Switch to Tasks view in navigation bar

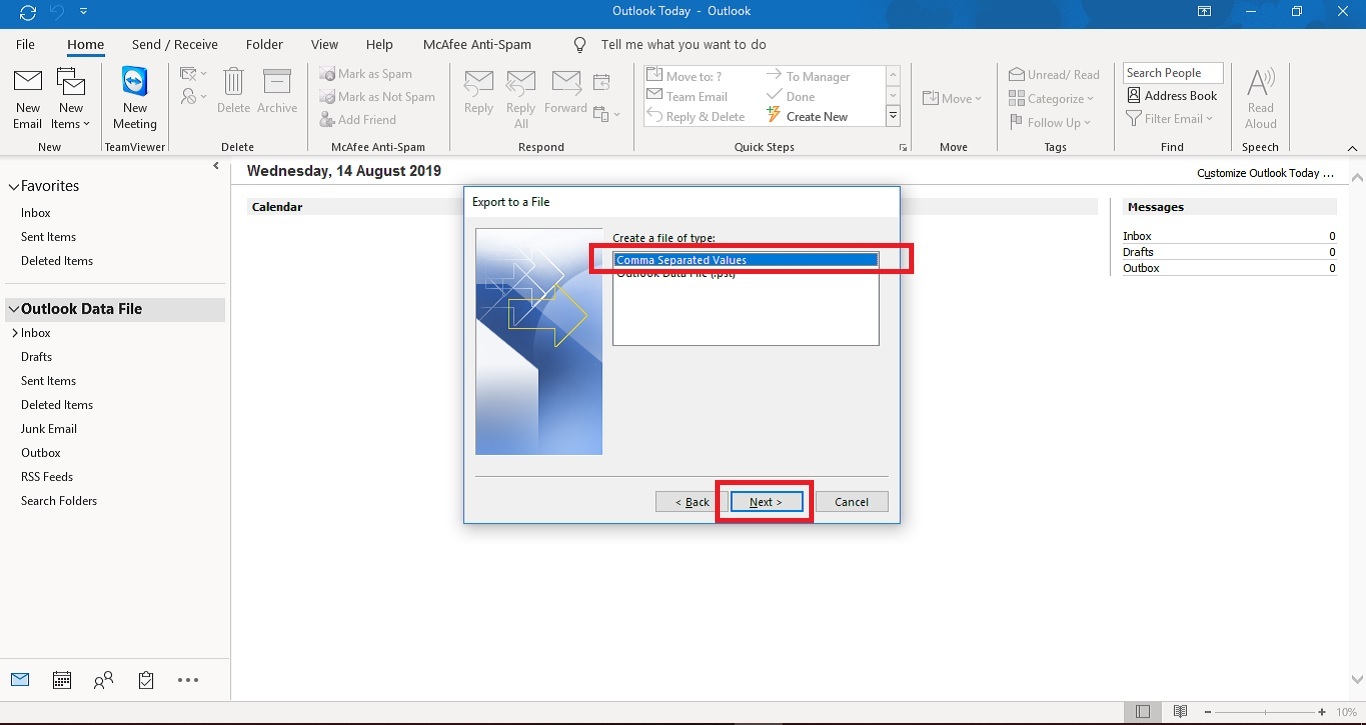(146, 680)
